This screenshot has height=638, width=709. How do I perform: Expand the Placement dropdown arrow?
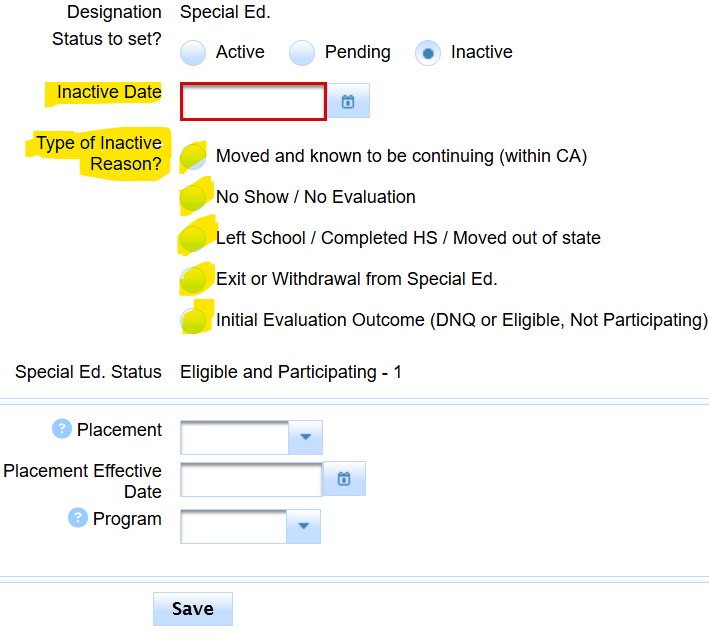(x=305, y=437)
